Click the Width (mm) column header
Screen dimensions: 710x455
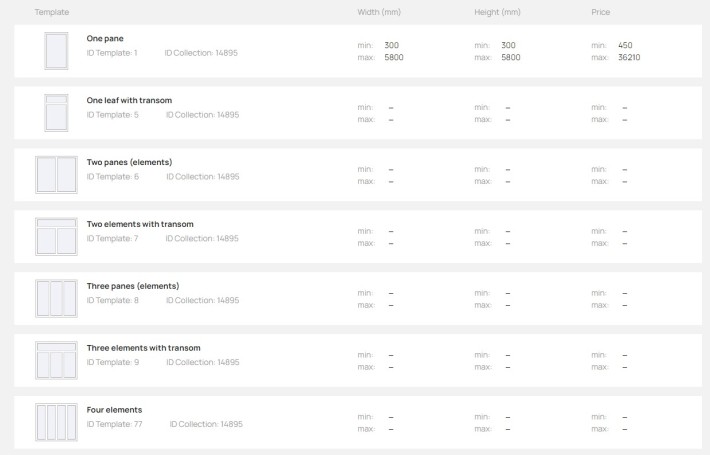(x=379, y=12)
